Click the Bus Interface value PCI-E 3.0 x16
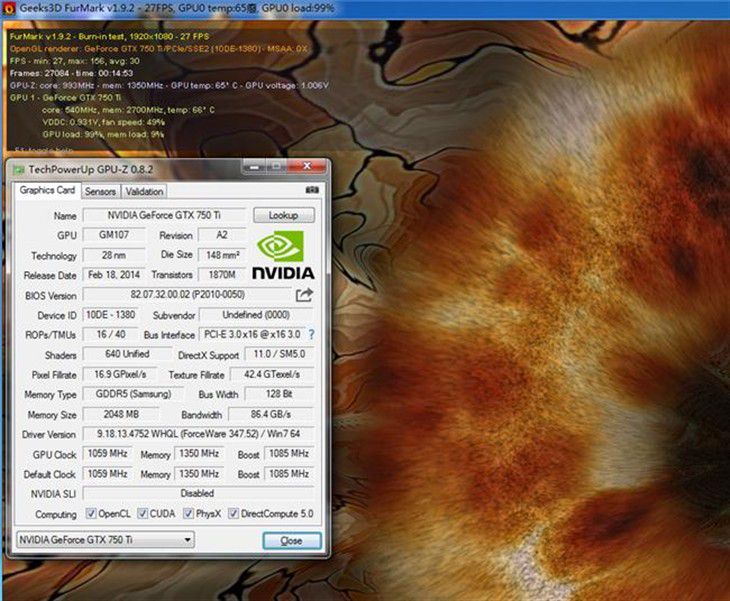730x601 pixels. click(252, 334)
